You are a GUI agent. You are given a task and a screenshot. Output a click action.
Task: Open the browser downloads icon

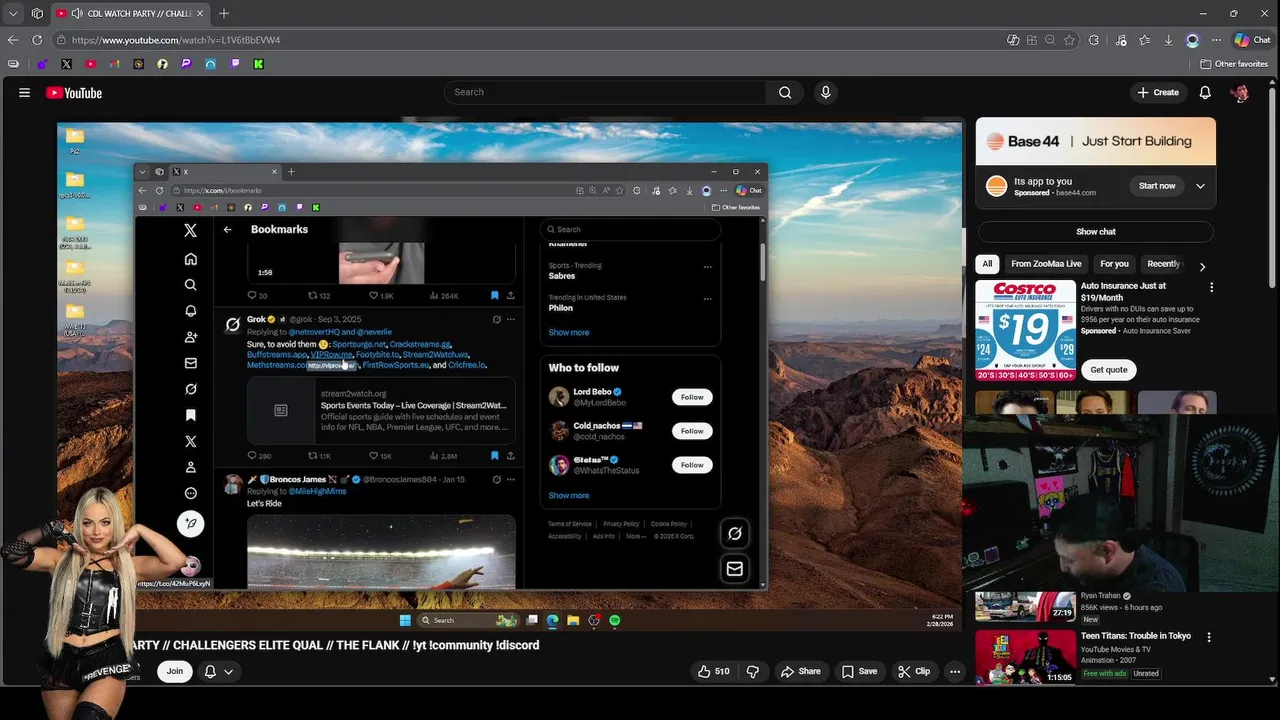(1168, 40)
